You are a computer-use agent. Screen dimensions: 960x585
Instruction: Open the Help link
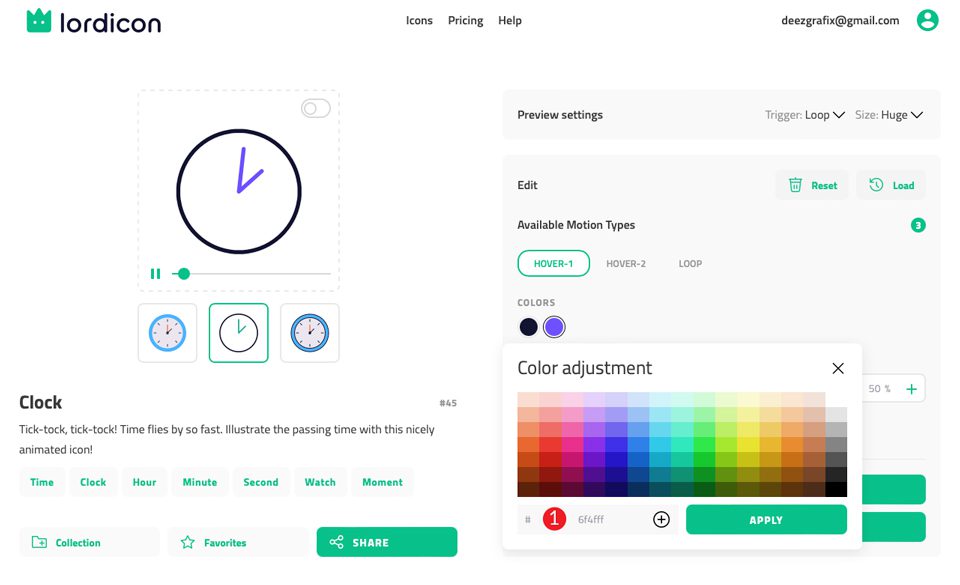tap(510, 20)
